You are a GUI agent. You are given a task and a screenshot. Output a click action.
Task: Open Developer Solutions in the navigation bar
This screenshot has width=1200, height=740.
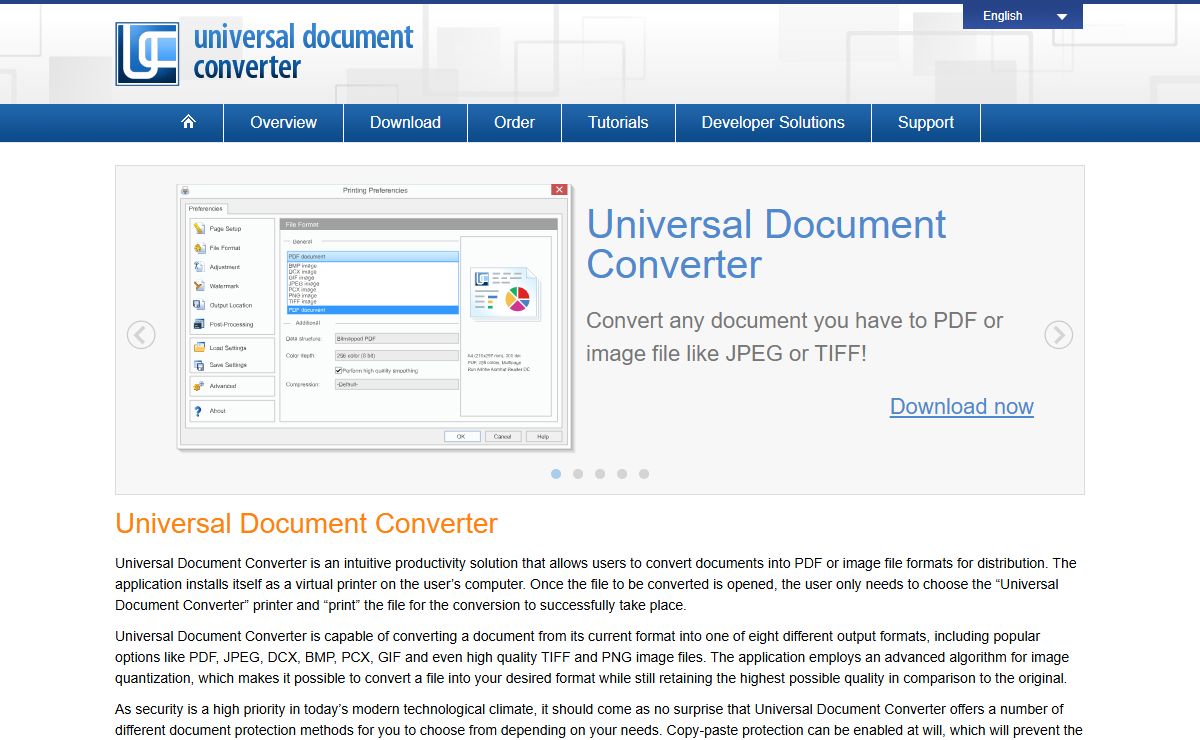click(773, 122)
